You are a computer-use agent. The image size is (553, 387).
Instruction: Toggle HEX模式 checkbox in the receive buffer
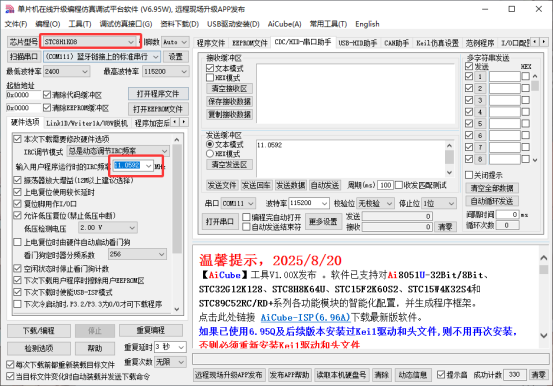tap(210, 78)
